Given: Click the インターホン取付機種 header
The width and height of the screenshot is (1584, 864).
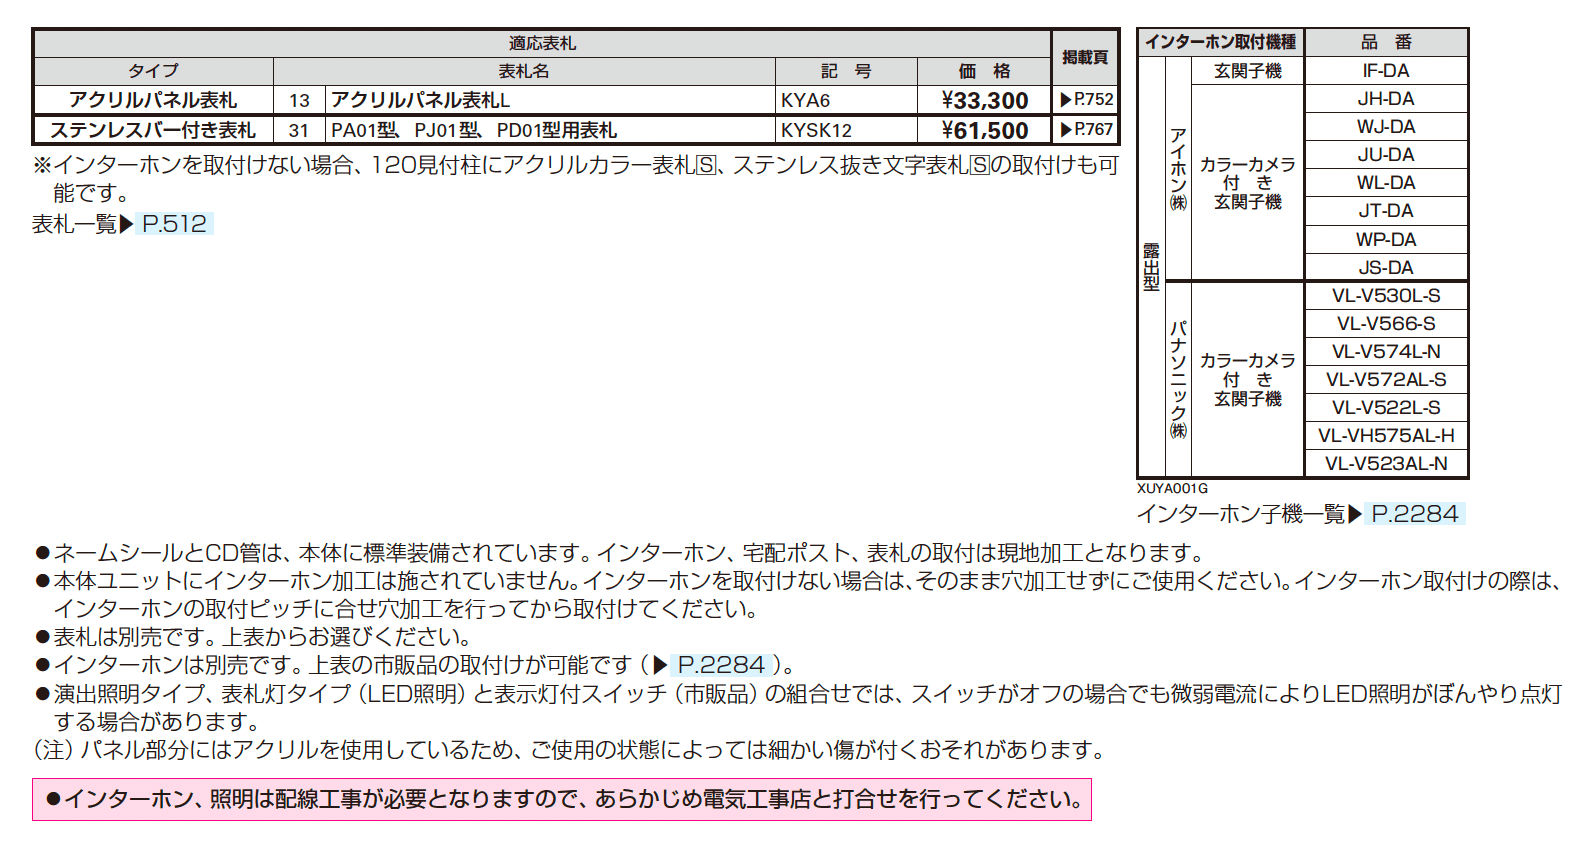Looking at the screenshot, I should click(1221, 42).
